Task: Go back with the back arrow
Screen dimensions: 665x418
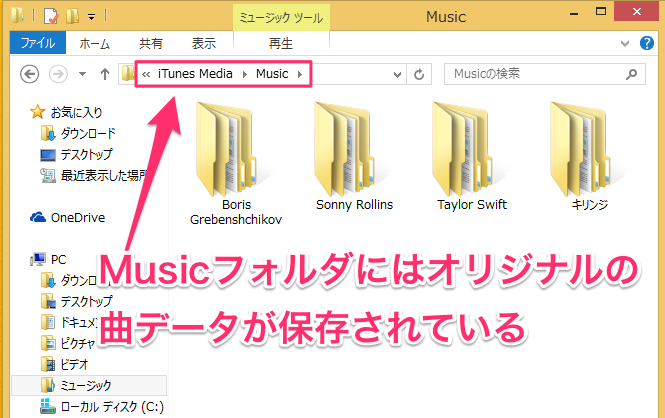Action: pos(30,74)
